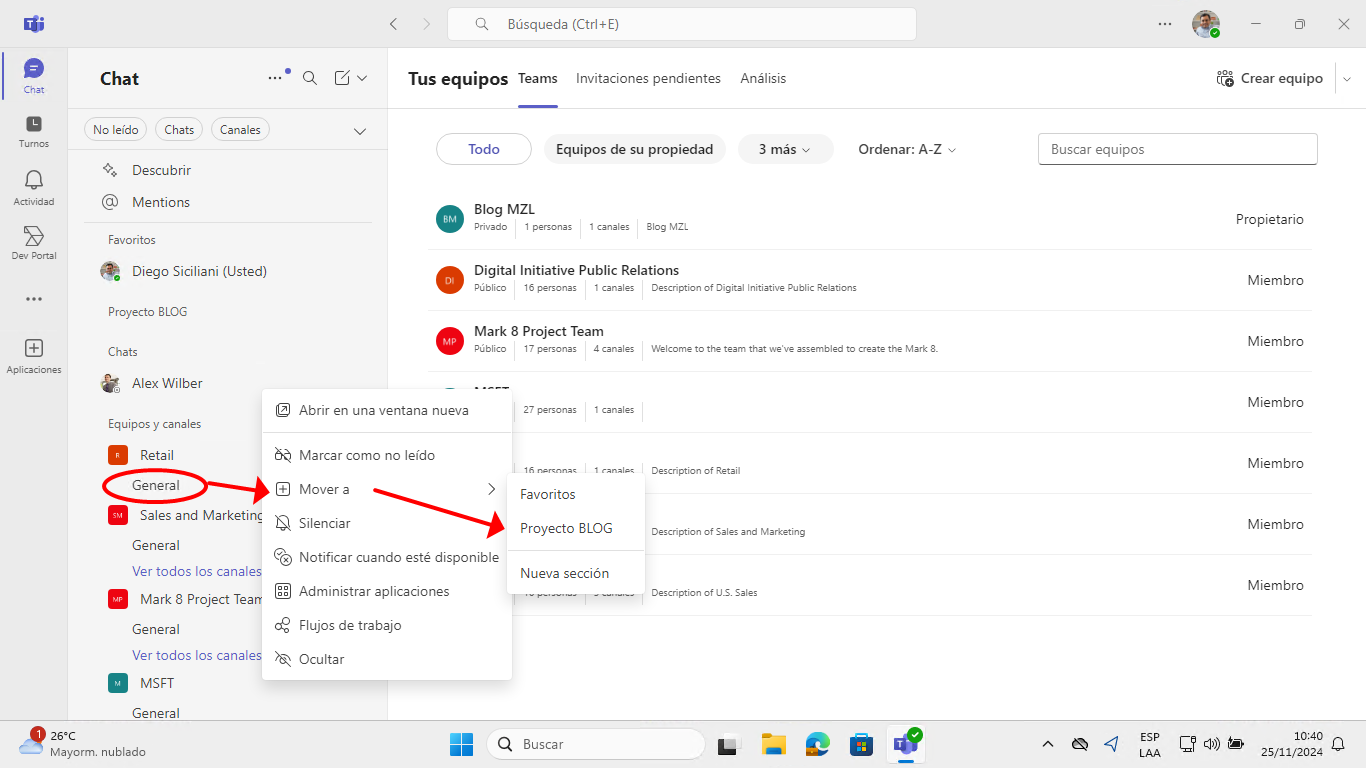Click Ver todos los canales under Mark 8
The image size is (1366, 768).
[197, 655]
